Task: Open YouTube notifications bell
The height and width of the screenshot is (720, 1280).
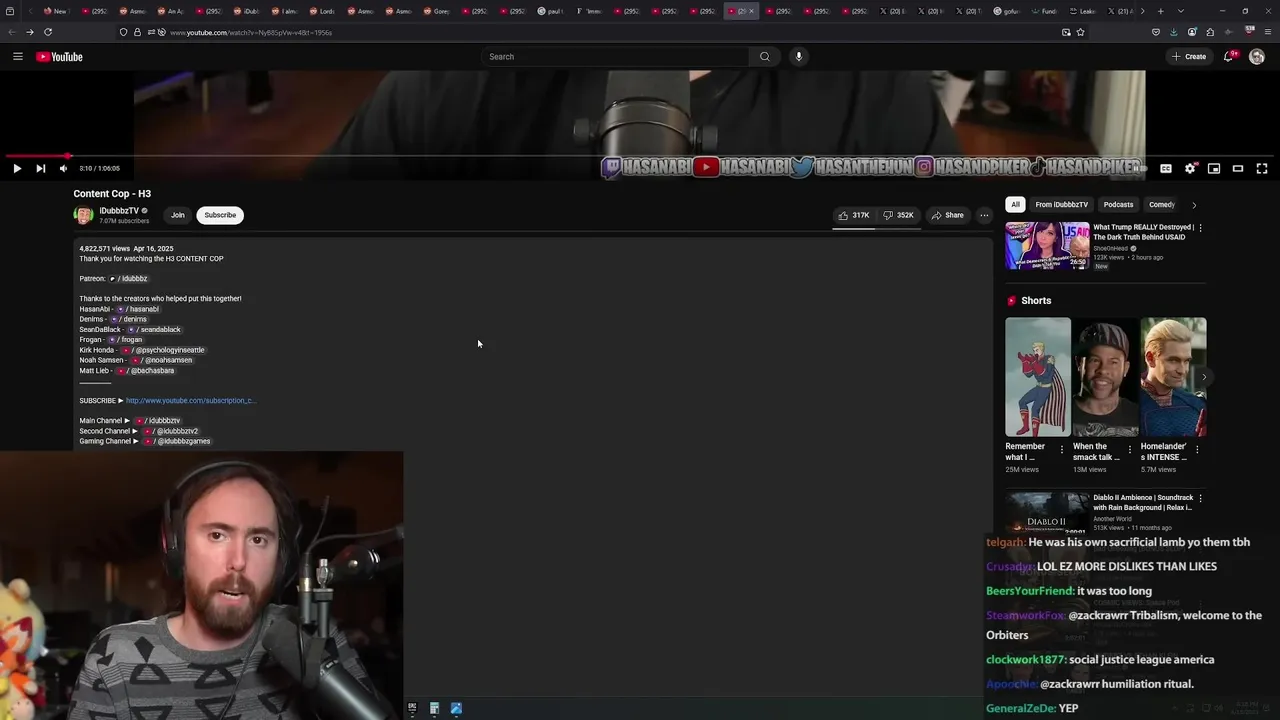Action: (1229, 57)
